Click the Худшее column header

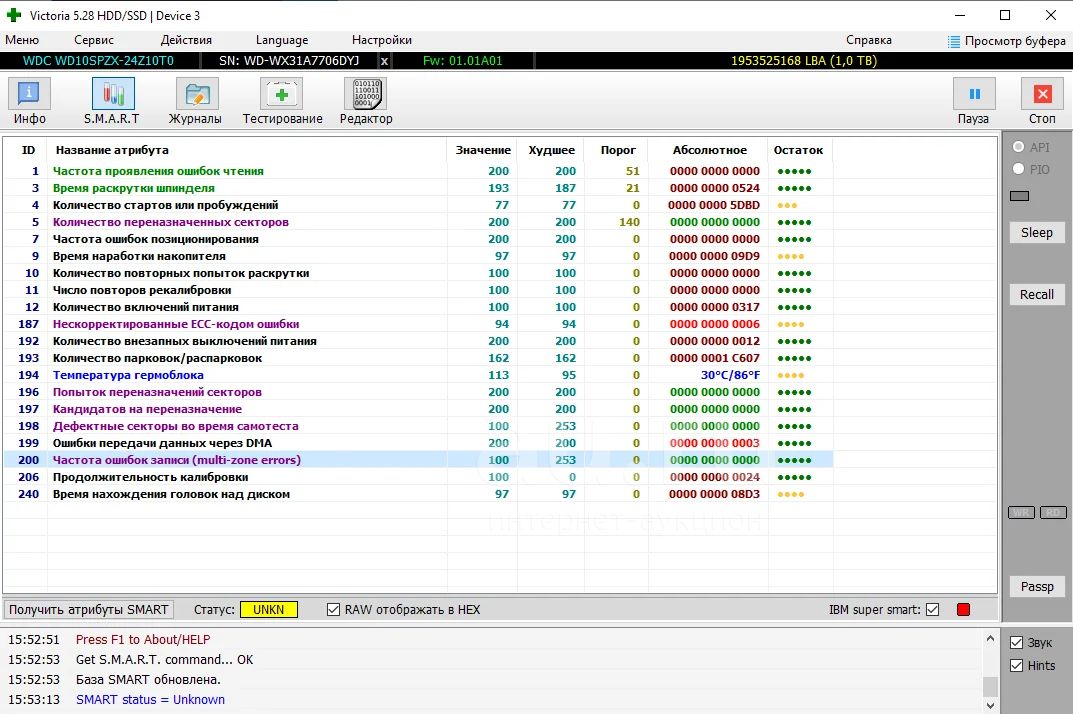click(552, 150)
